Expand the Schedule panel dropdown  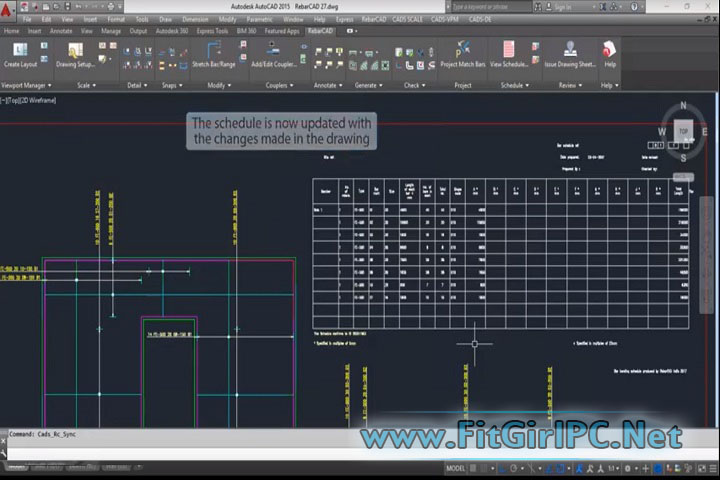click(x=513, y=85)
